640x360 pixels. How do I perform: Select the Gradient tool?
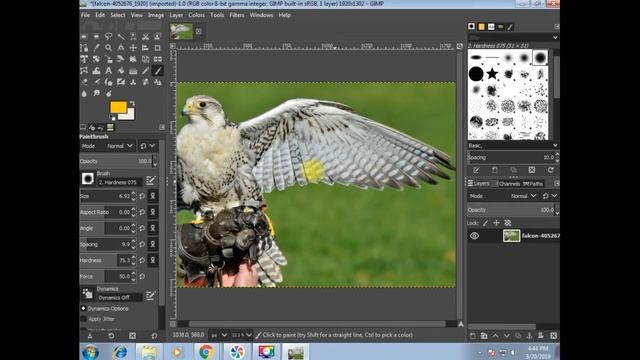pos(133,71)
